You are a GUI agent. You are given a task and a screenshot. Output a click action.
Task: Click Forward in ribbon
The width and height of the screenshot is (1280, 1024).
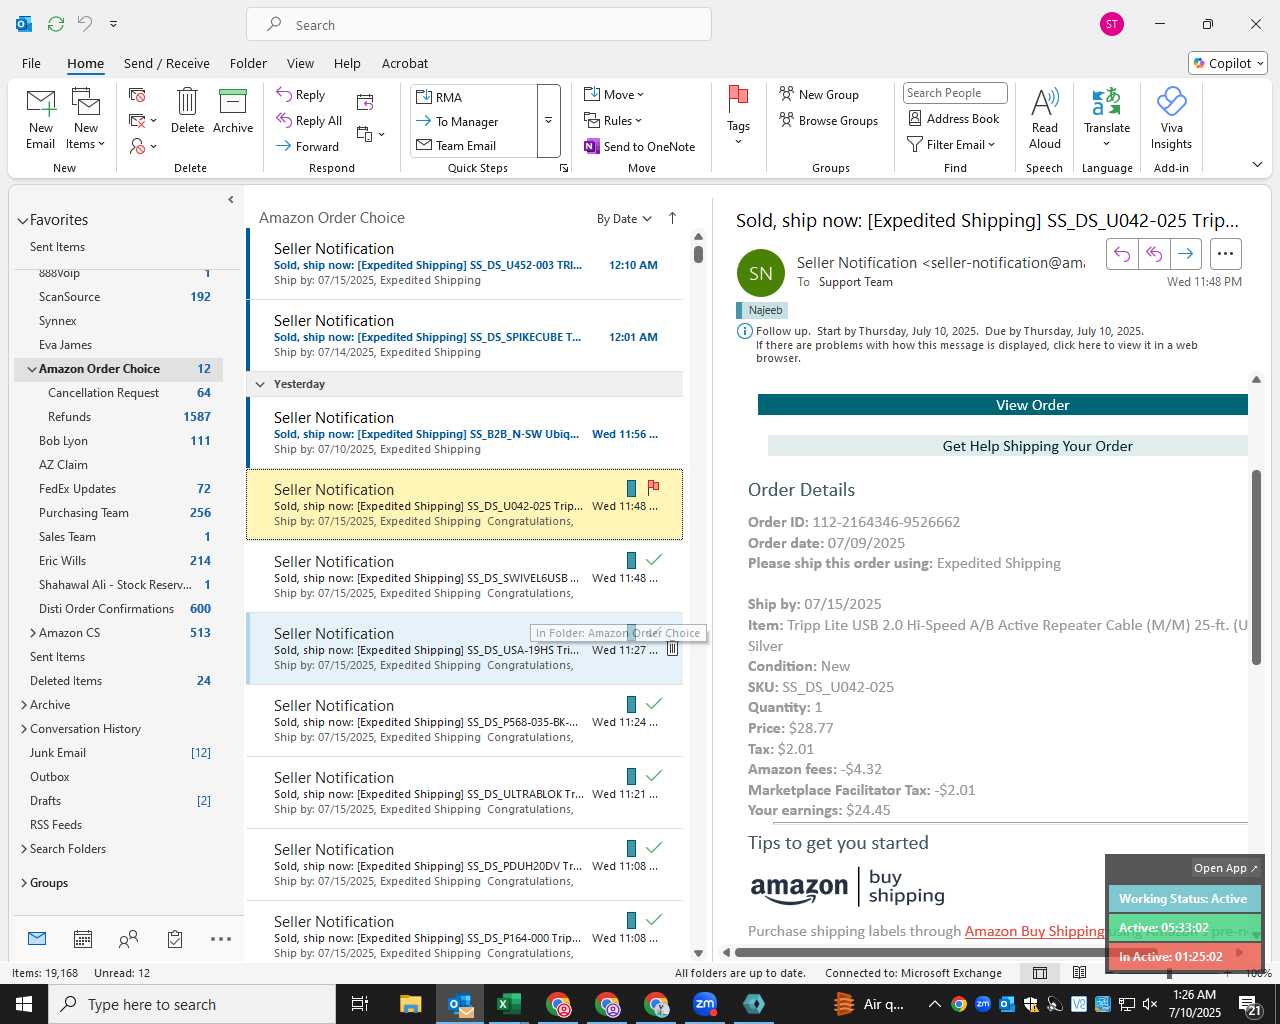coord(307,146)
